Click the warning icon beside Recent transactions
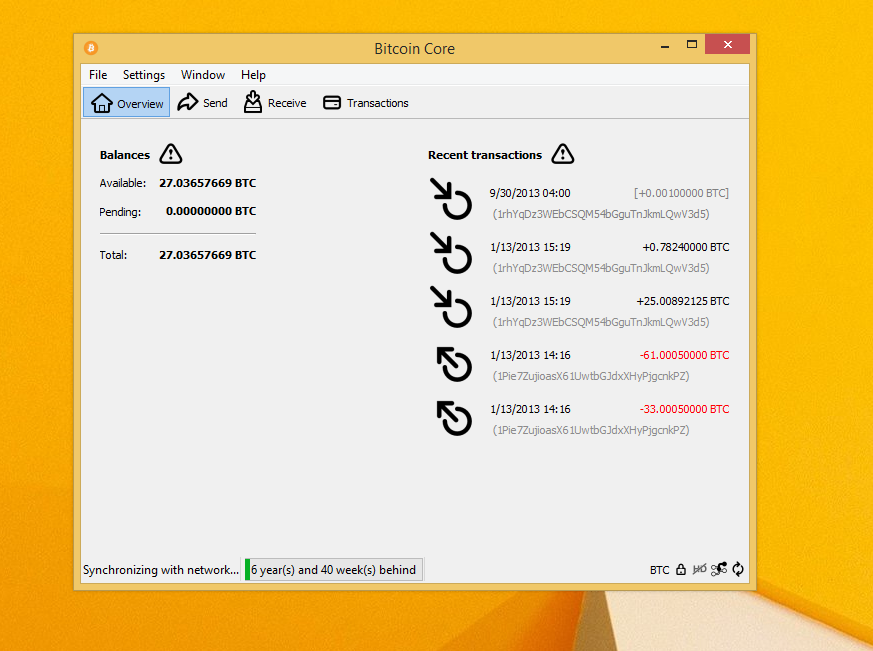This screenshot has width=873, height=651. coord(563,154)
